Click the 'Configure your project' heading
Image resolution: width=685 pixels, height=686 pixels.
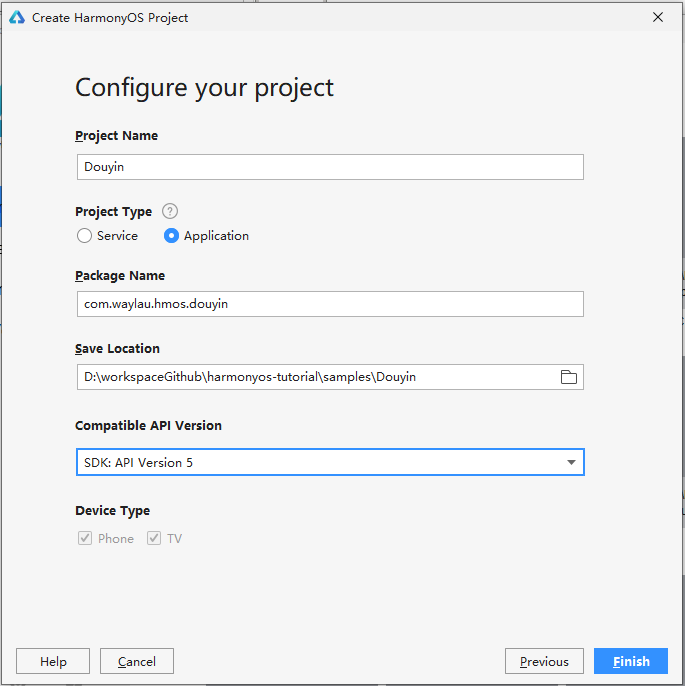pyautogui.click(x=204, y=88)
